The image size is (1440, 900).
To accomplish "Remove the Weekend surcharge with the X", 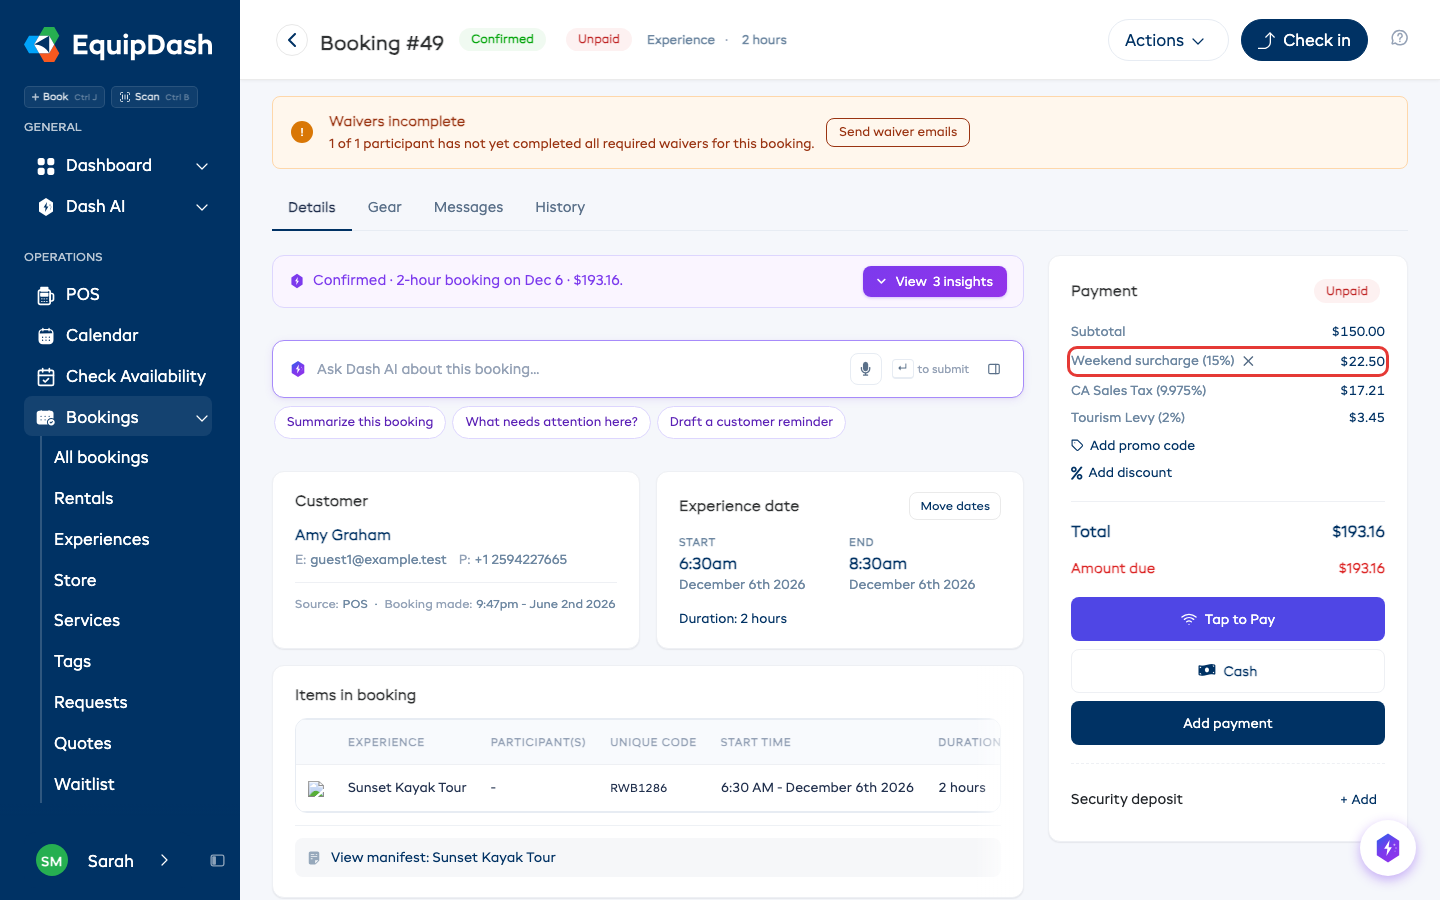I will pos(1248,361).
